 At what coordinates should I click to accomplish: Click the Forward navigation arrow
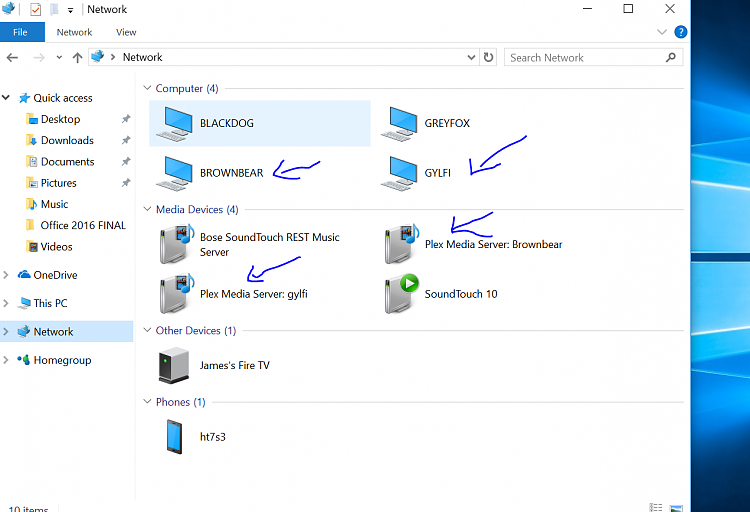[x=39, y=58]
